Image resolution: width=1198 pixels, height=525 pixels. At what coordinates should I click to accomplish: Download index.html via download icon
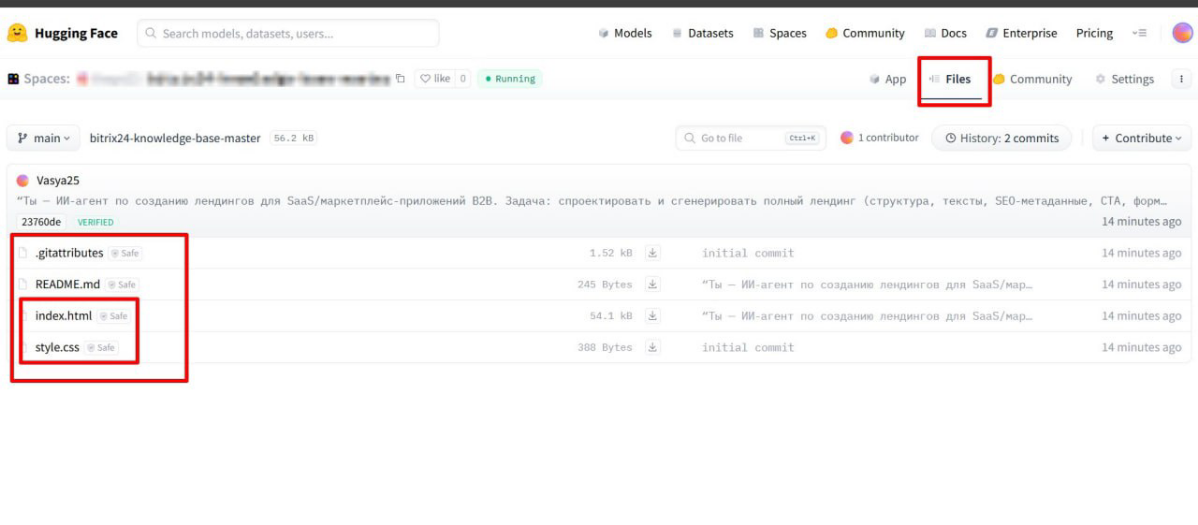tap(652, 316)
